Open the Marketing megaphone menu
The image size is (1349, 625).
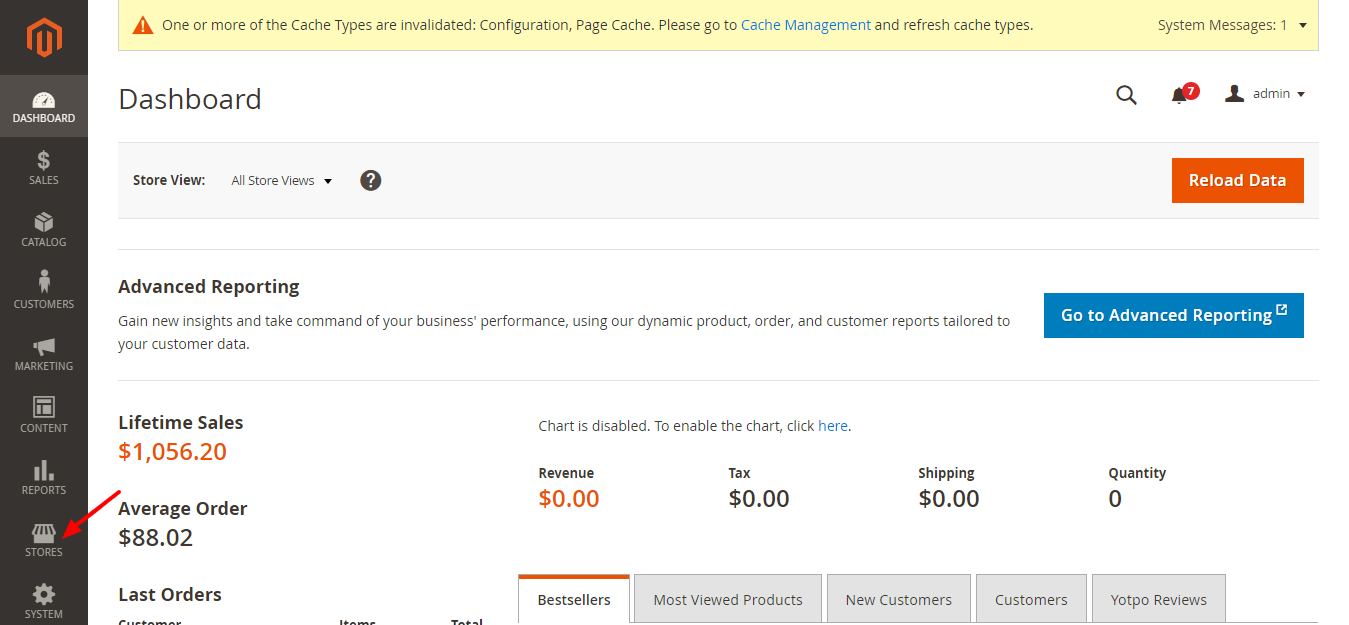[44, 353]
